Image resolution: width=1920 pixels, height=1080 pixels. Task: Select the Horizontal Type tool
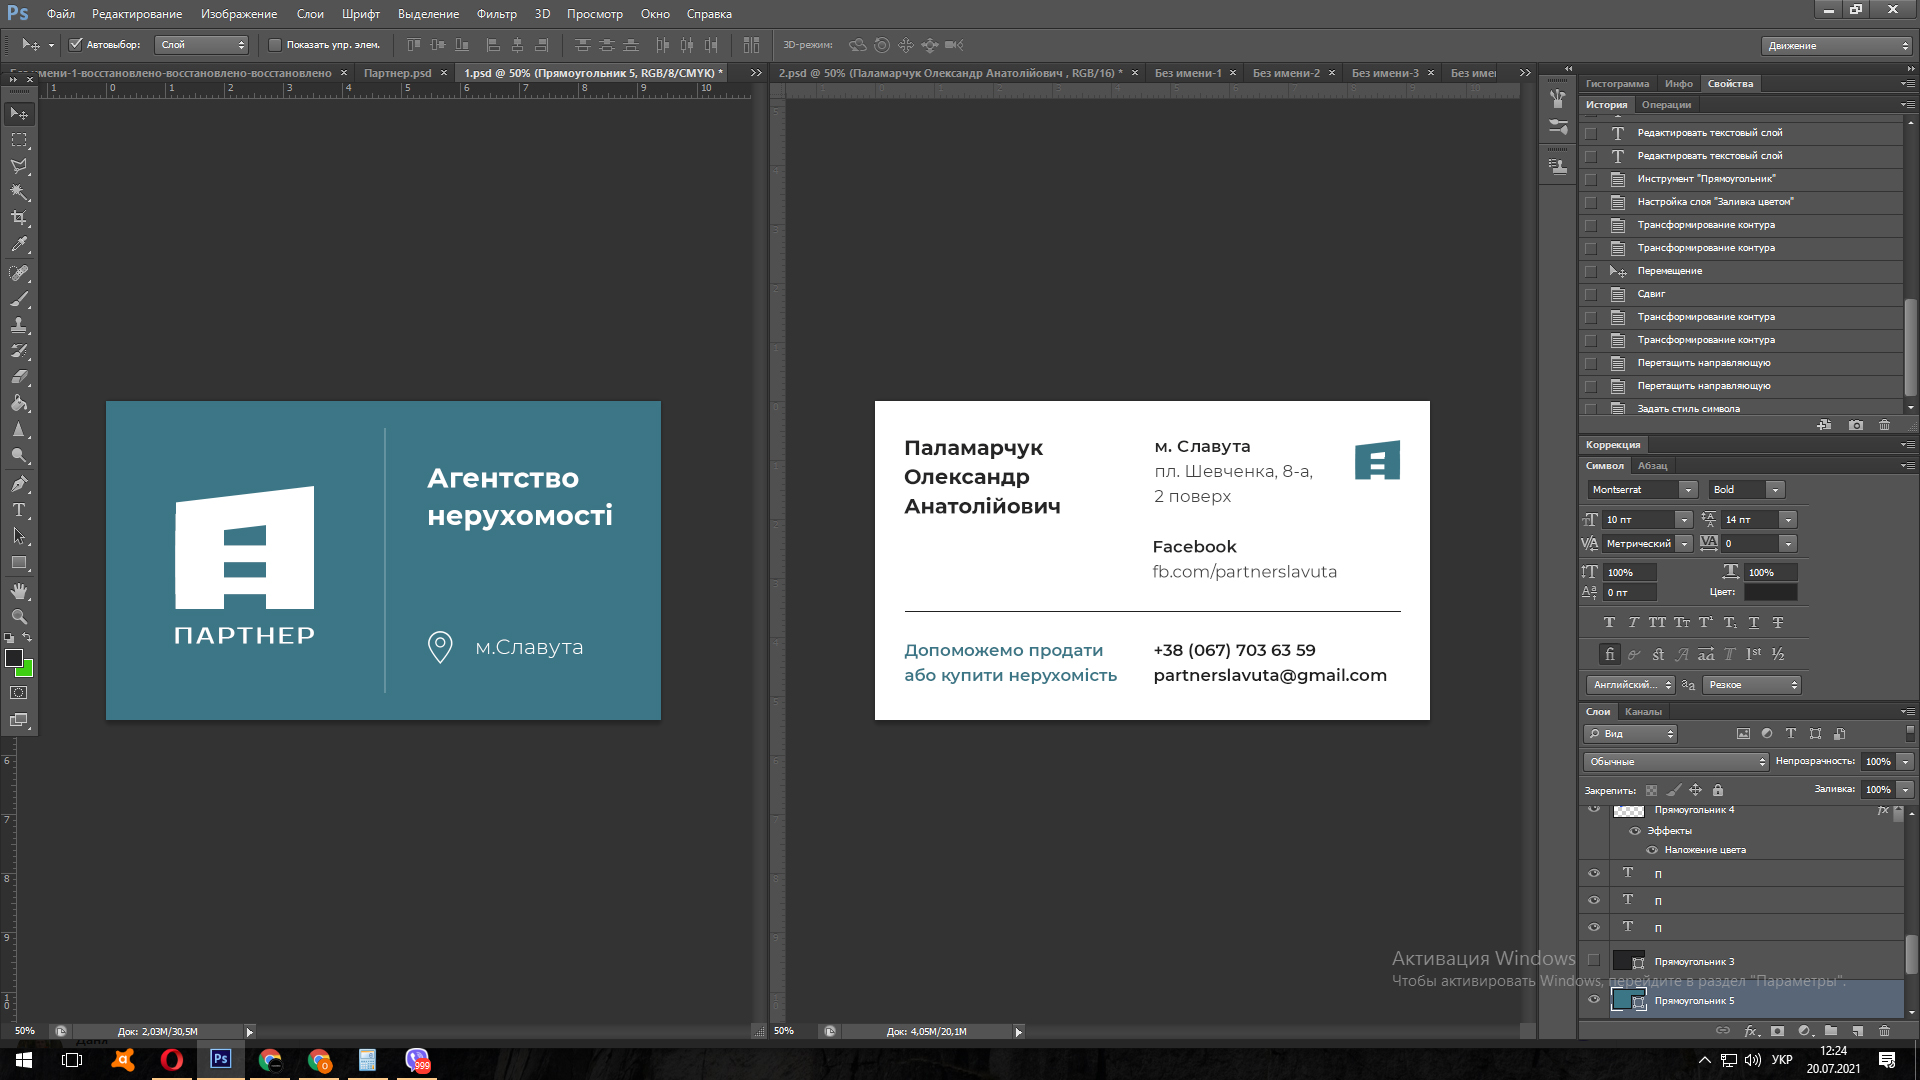click(x=19, y=510)
